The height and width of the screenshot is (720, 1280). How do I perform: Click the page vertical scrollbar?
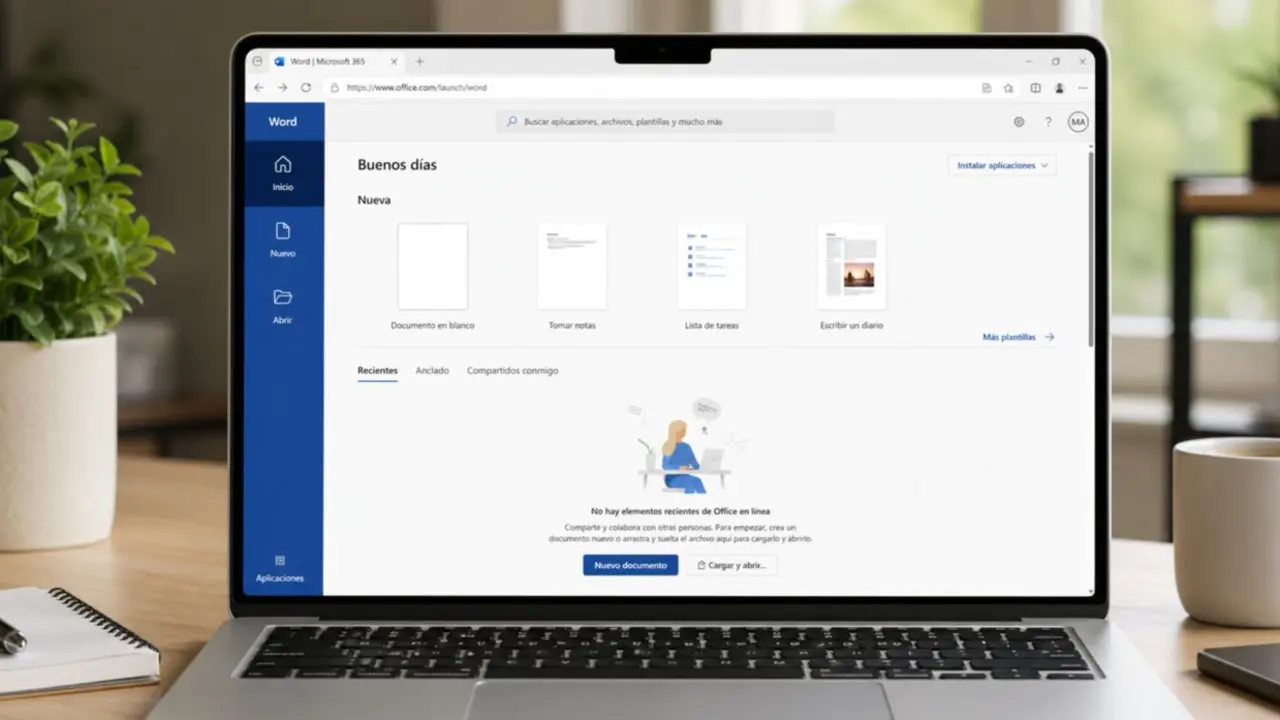[x=1091, y=249]
